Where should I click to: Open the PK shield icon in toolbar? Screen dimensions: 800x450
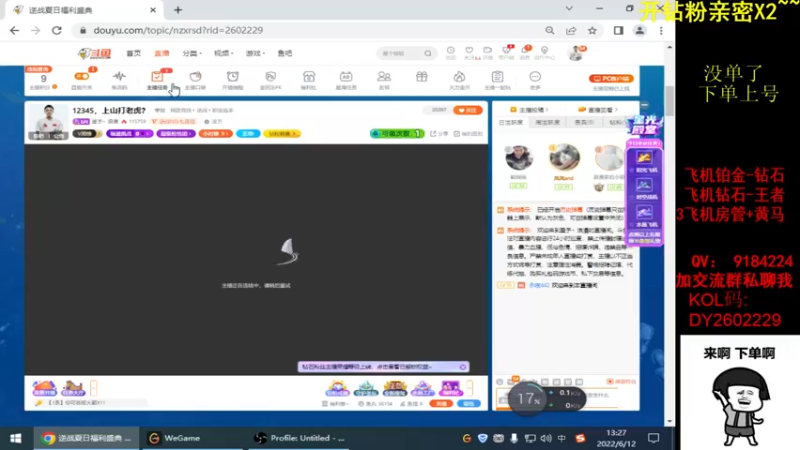coord(270,77)
